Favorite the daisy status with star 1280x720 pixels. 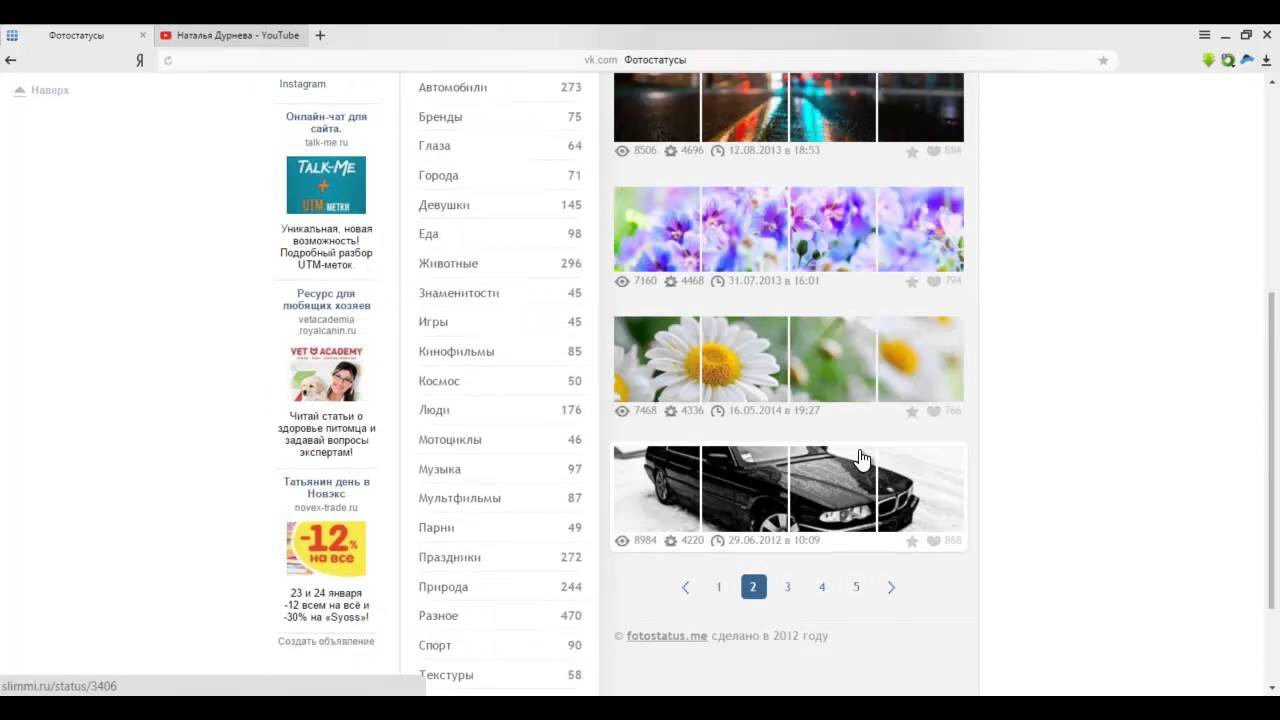pyautogui.click(x=912, y=412)
